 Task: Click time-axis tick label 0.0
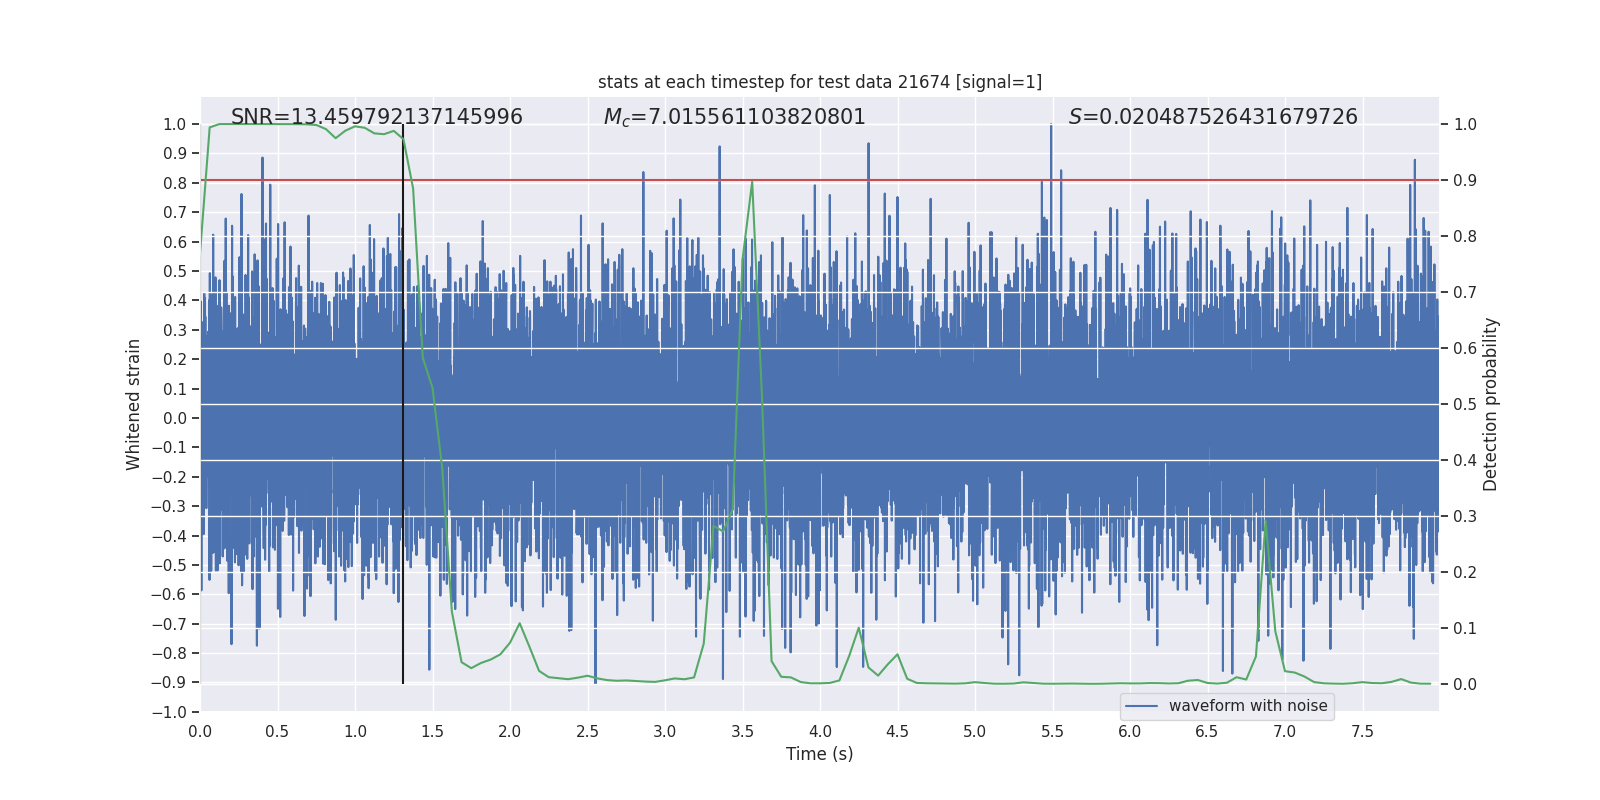(x=200, y=731)
